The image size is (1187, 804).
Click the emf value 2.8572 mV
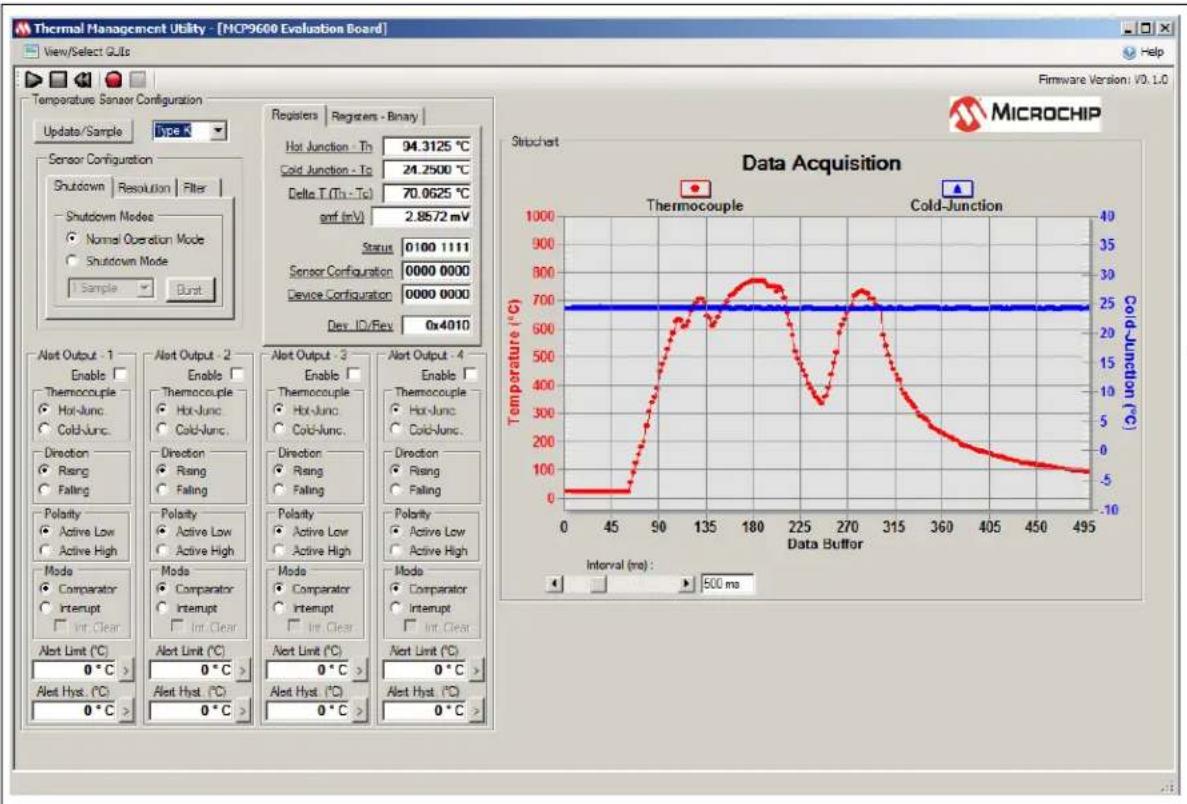click(422, 217)
